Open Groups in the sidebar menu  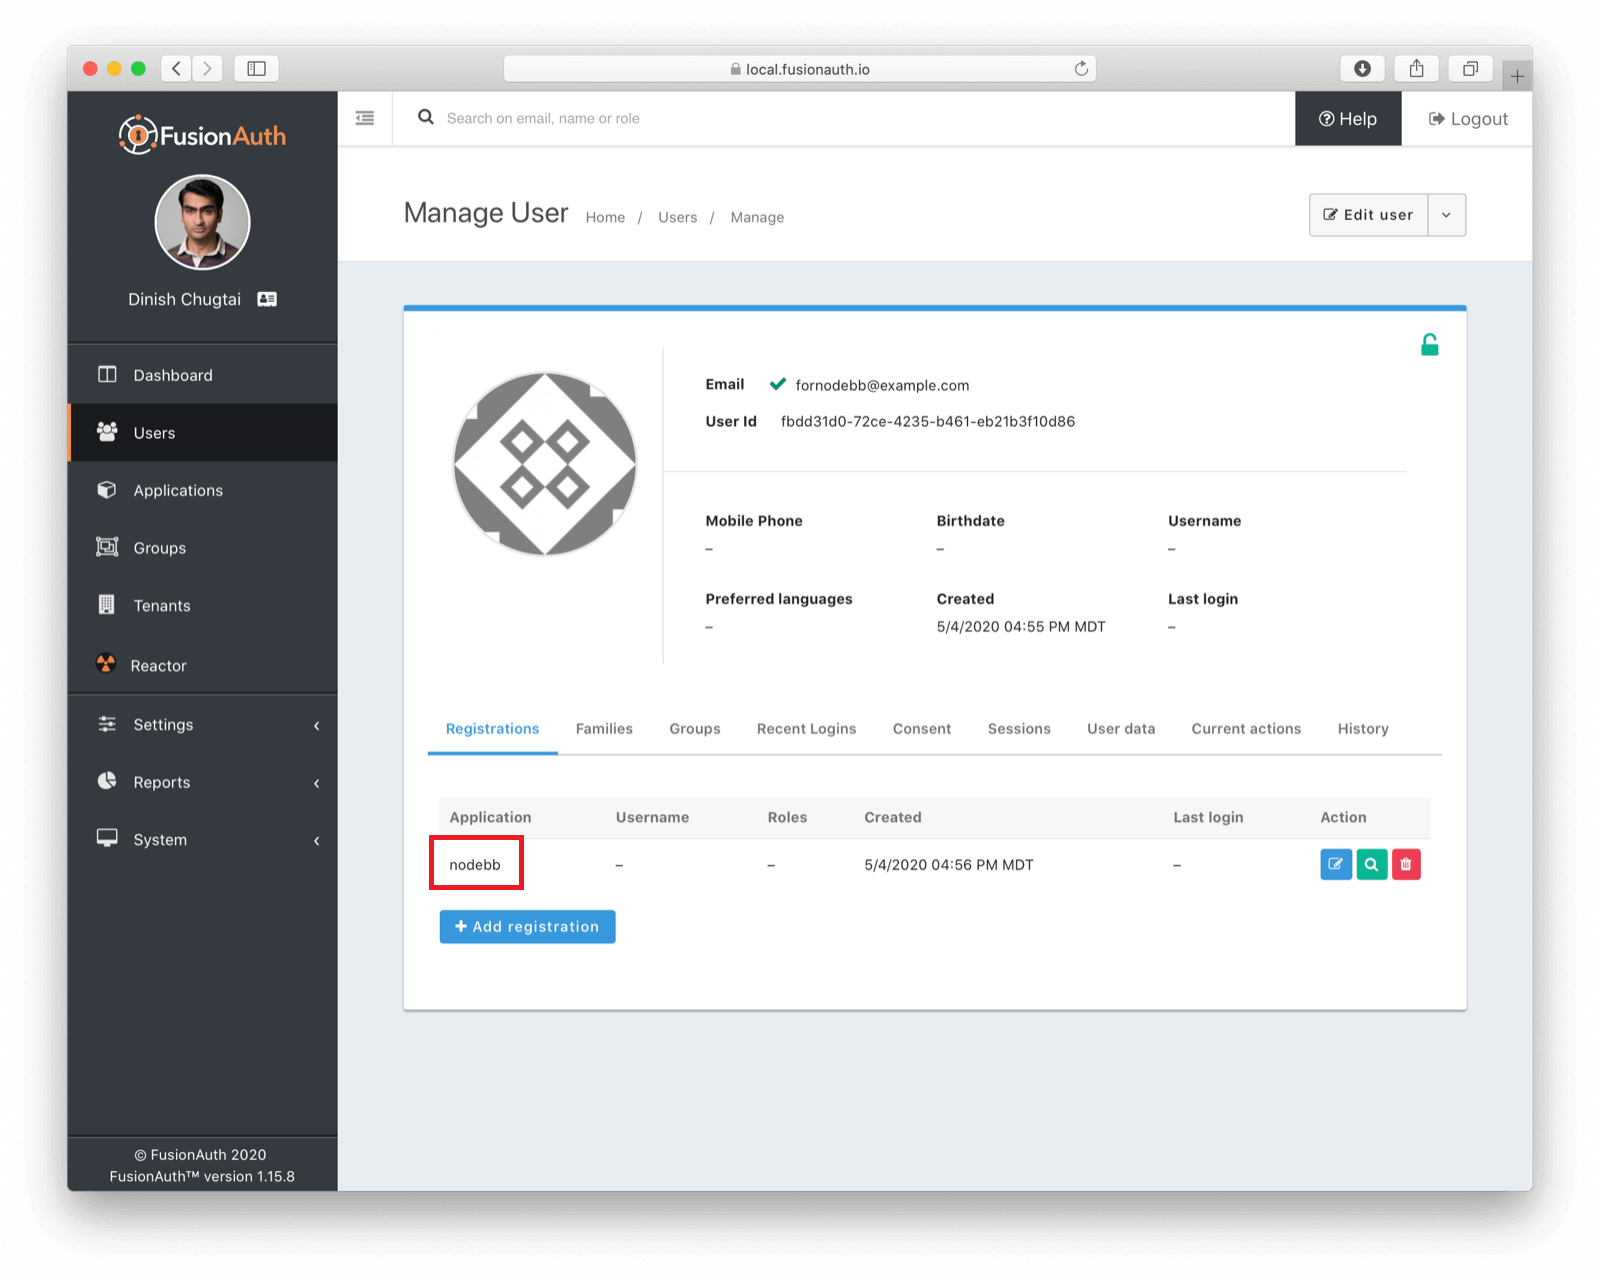click(202, 548)
